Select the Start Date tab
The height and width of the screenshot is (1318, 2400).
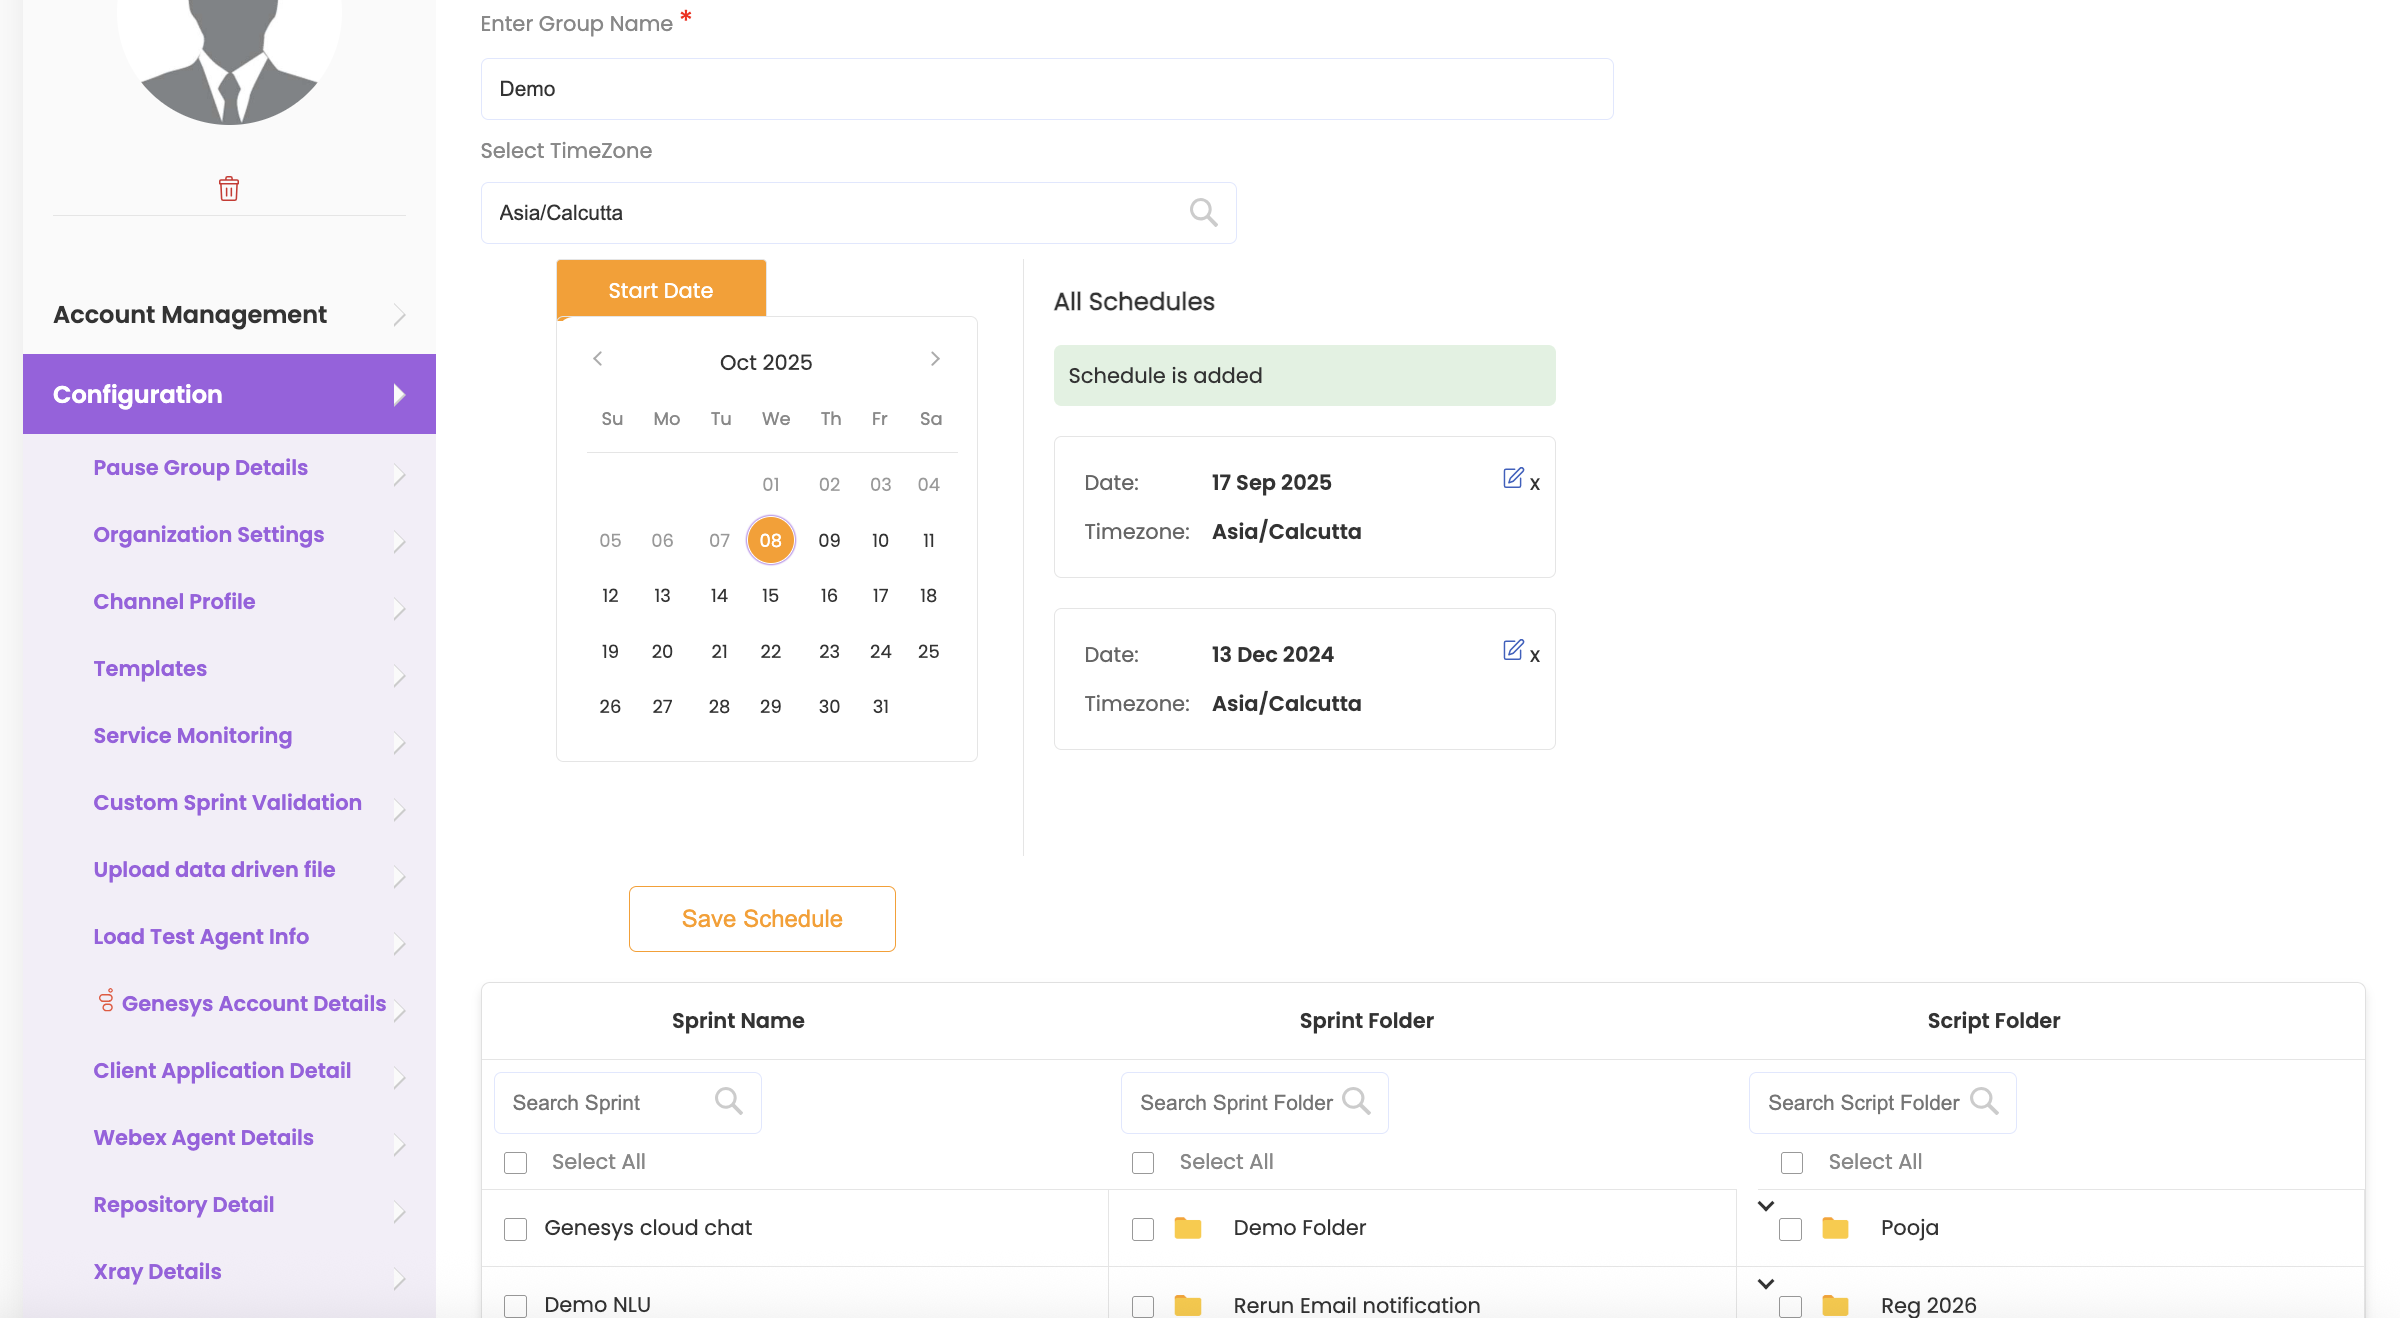pyautogui.click(x=661, y=290)
